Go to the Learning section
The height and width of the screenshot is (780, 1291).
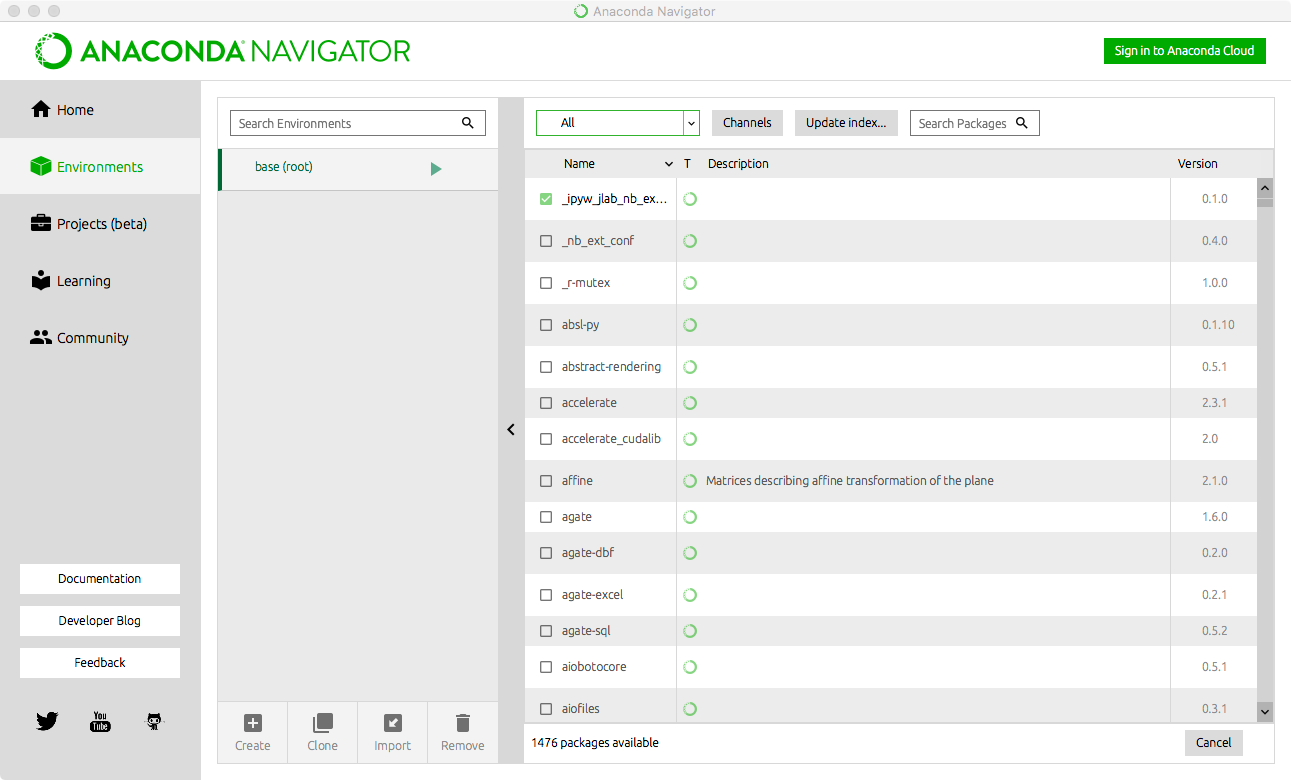(x=100, y=281)
